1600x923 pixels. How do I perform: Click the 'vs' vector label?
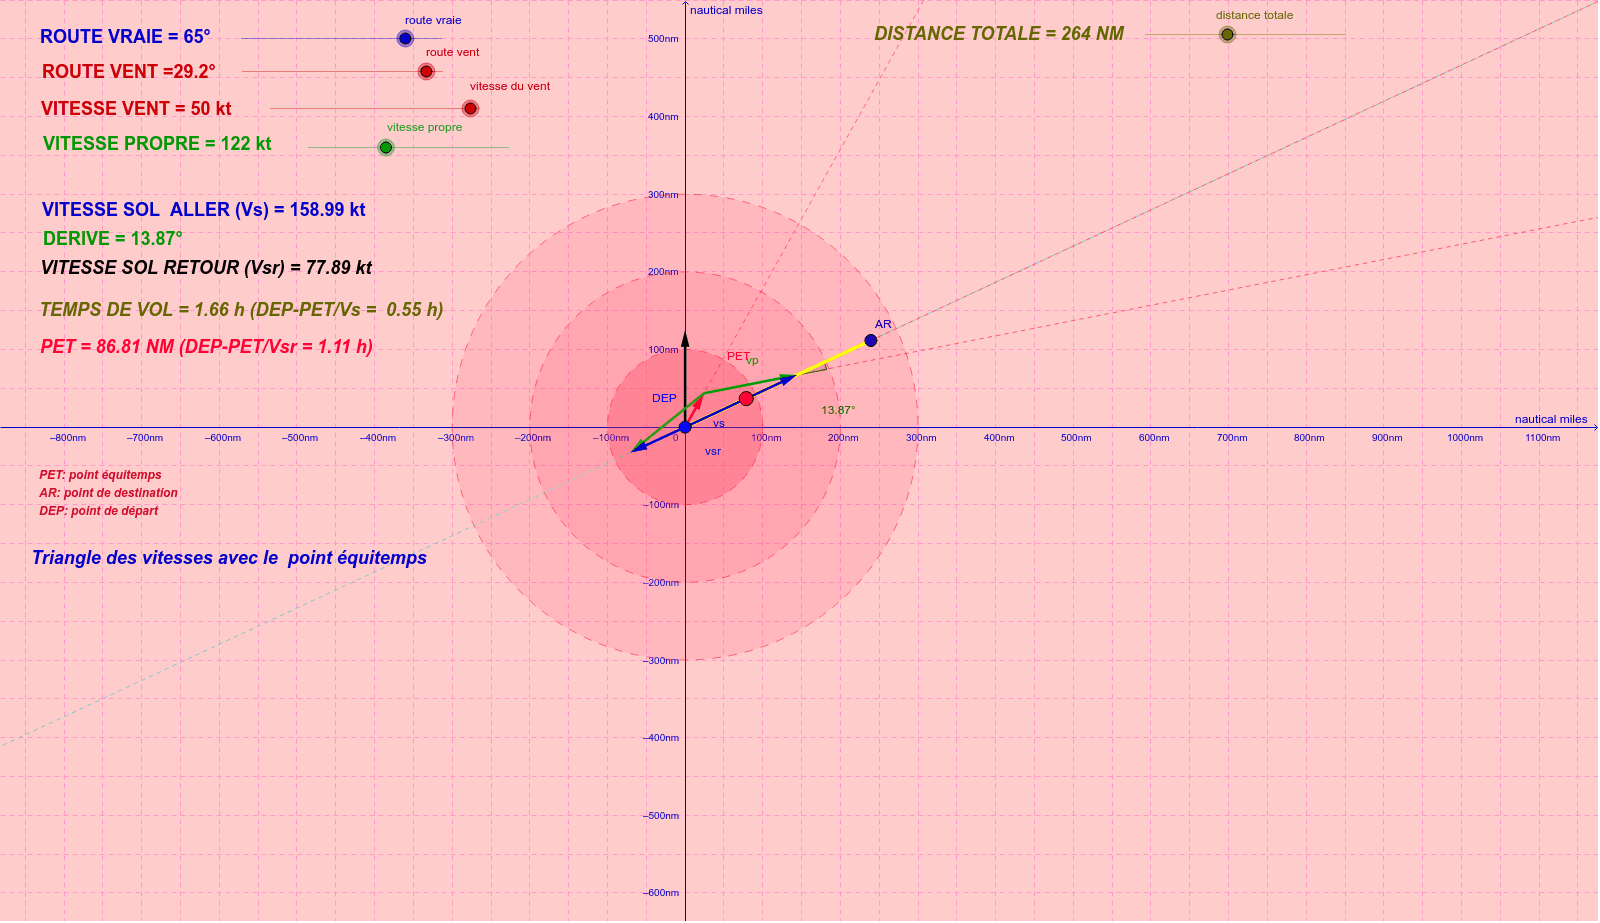coord(718,424)
